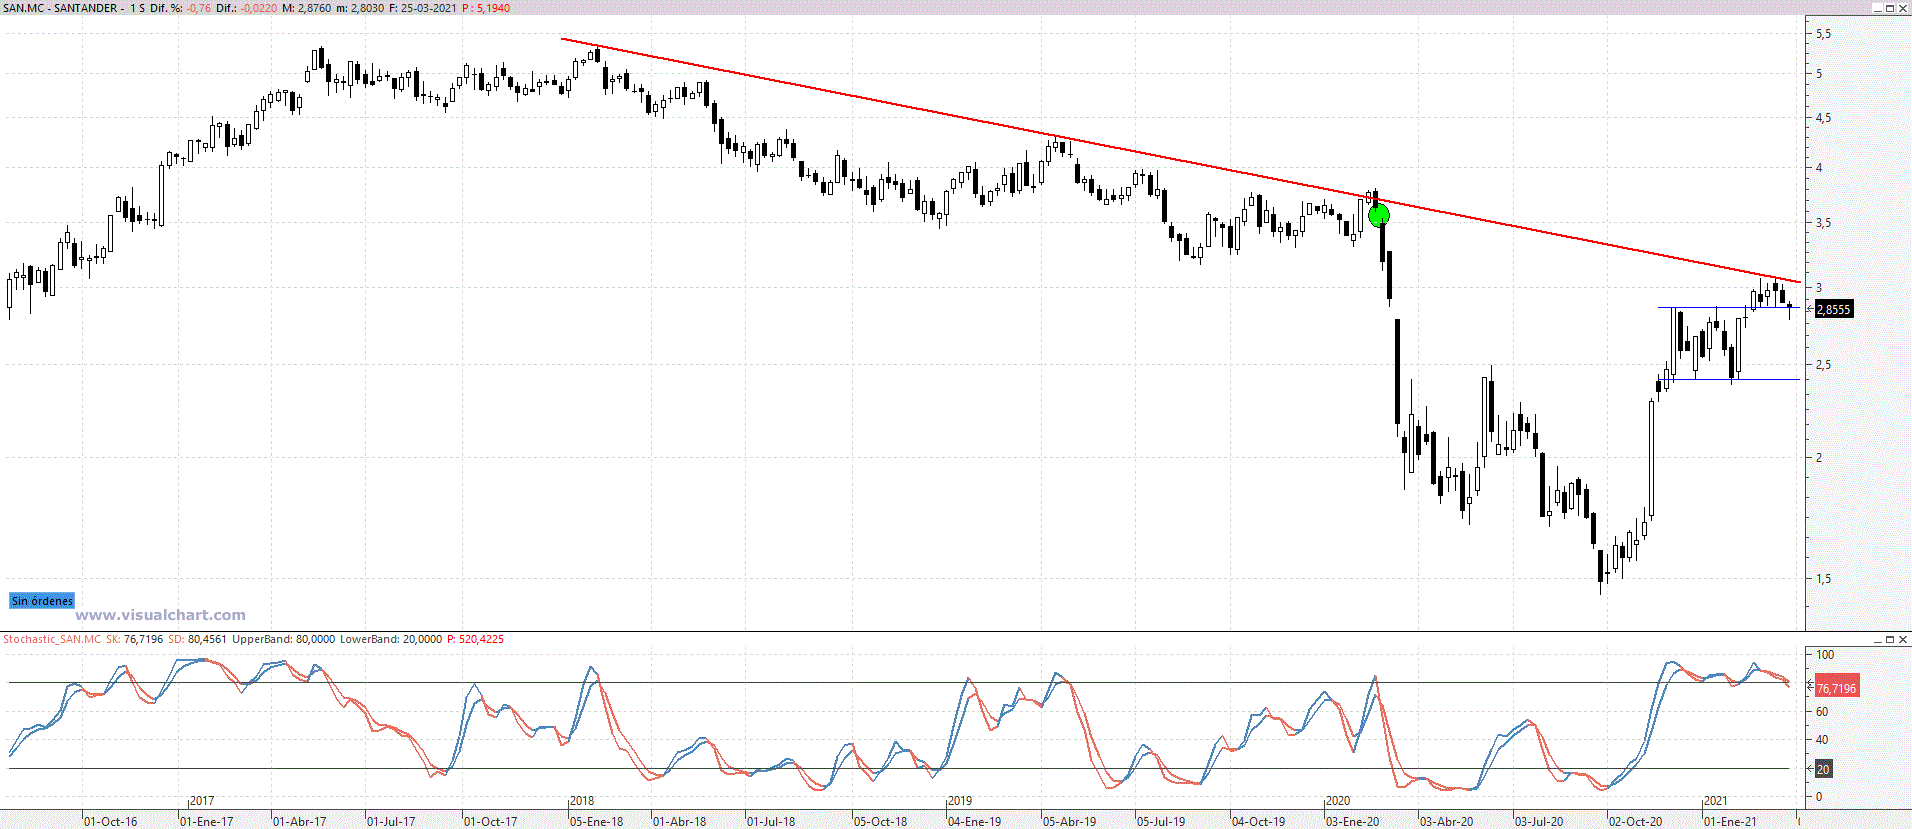Select the 2021 year marker on time axis
The height and width of the screenshot is (829, 1912).
click(x=1715, y=801)
